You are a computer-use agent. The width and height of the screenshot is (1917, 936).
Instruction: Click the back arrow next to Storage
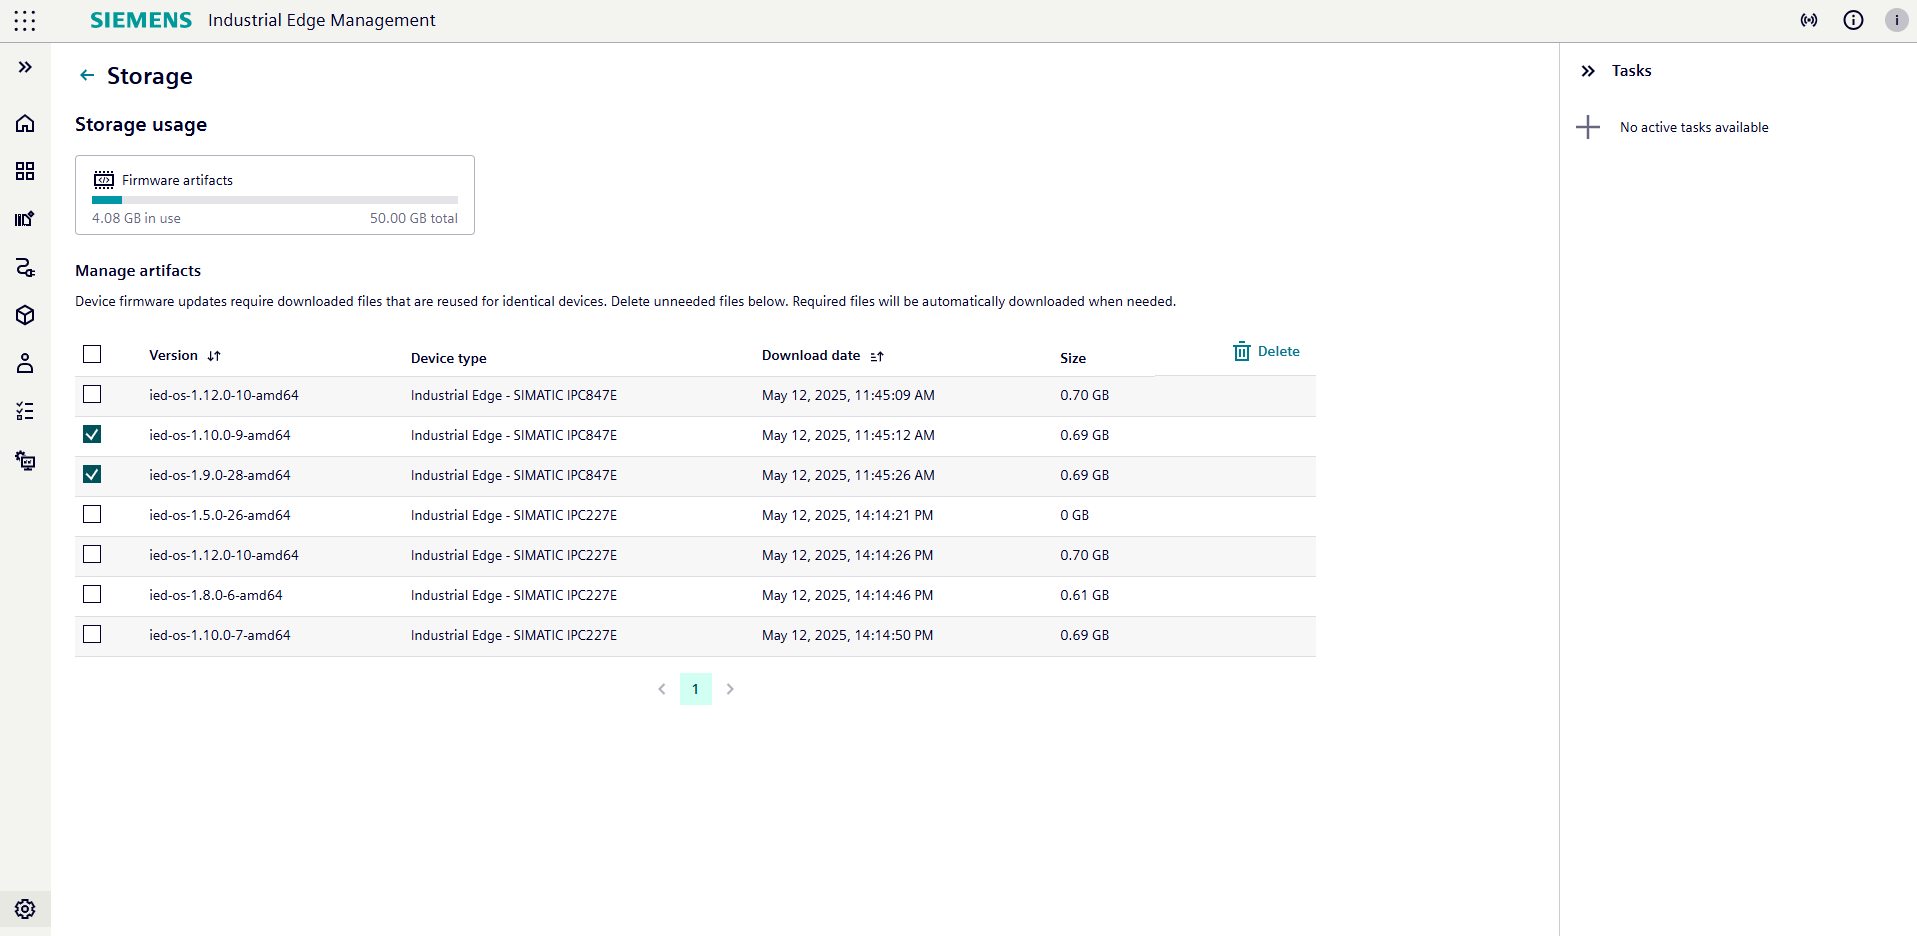tap(87, 75)
